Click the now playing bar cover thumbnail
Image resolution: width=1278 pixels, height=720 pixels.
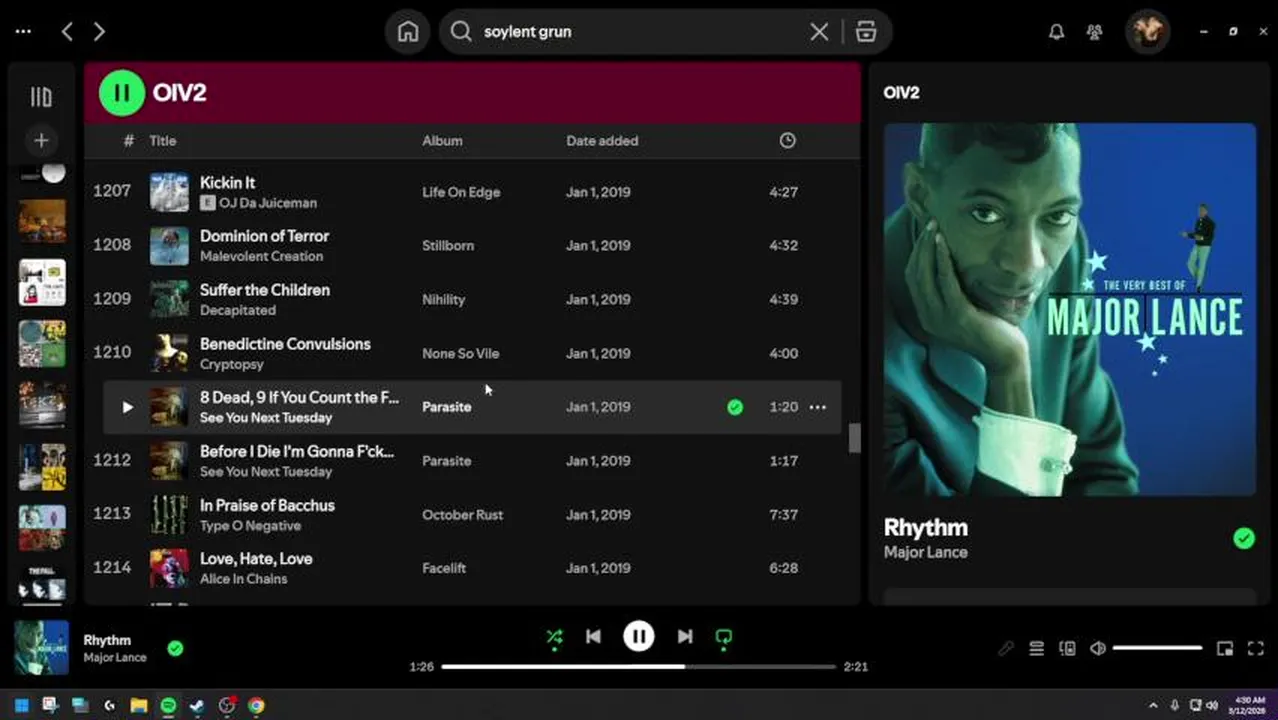pyautogui.click(x=41, y=648)
